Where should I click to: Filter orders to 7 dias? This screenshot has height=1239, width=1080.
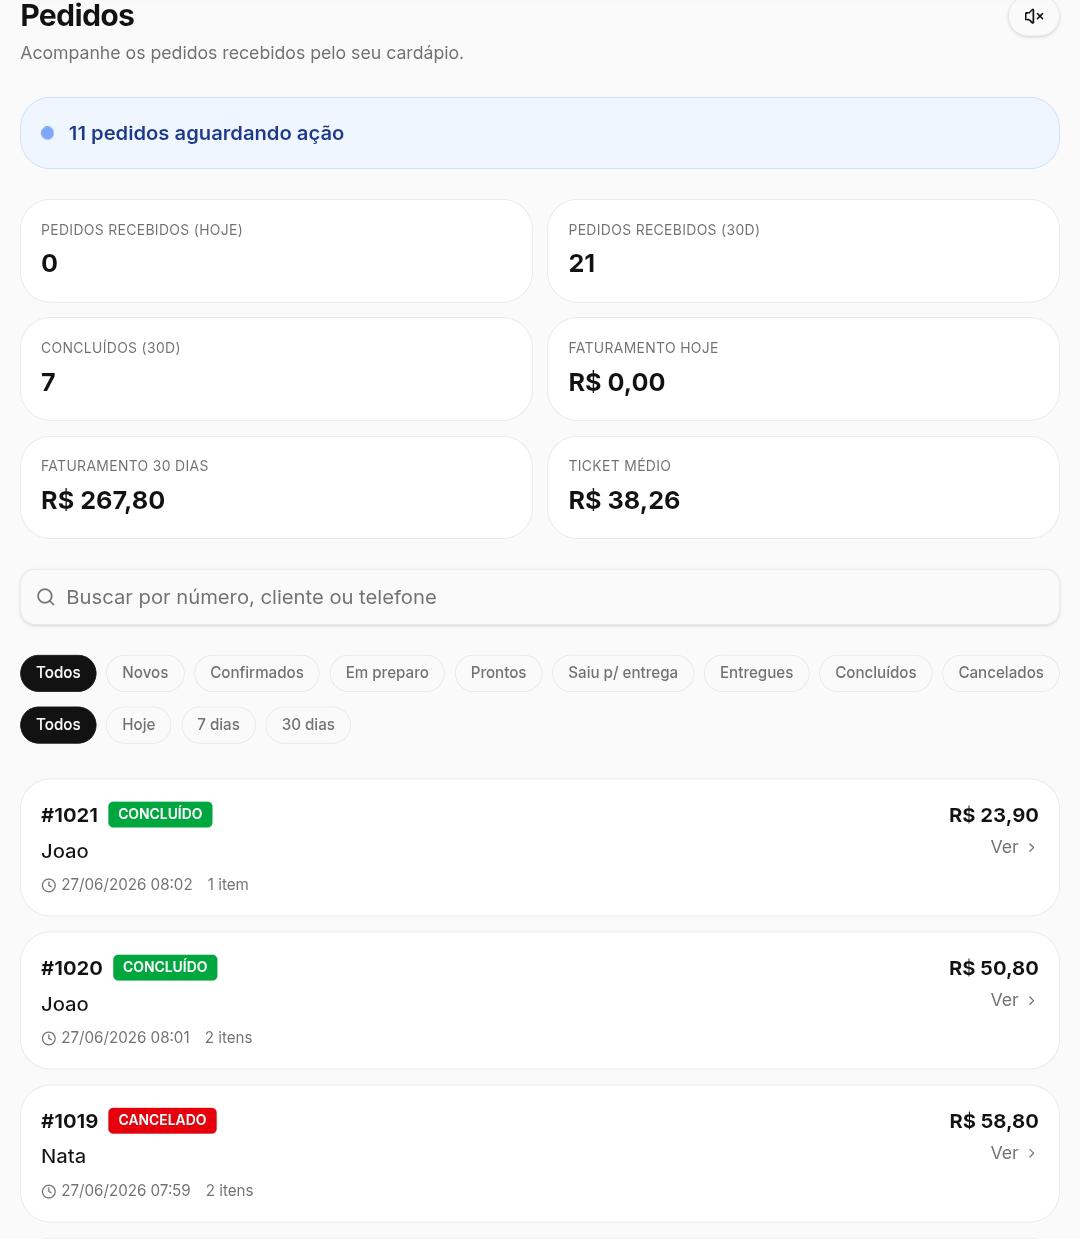pos(218,725)
